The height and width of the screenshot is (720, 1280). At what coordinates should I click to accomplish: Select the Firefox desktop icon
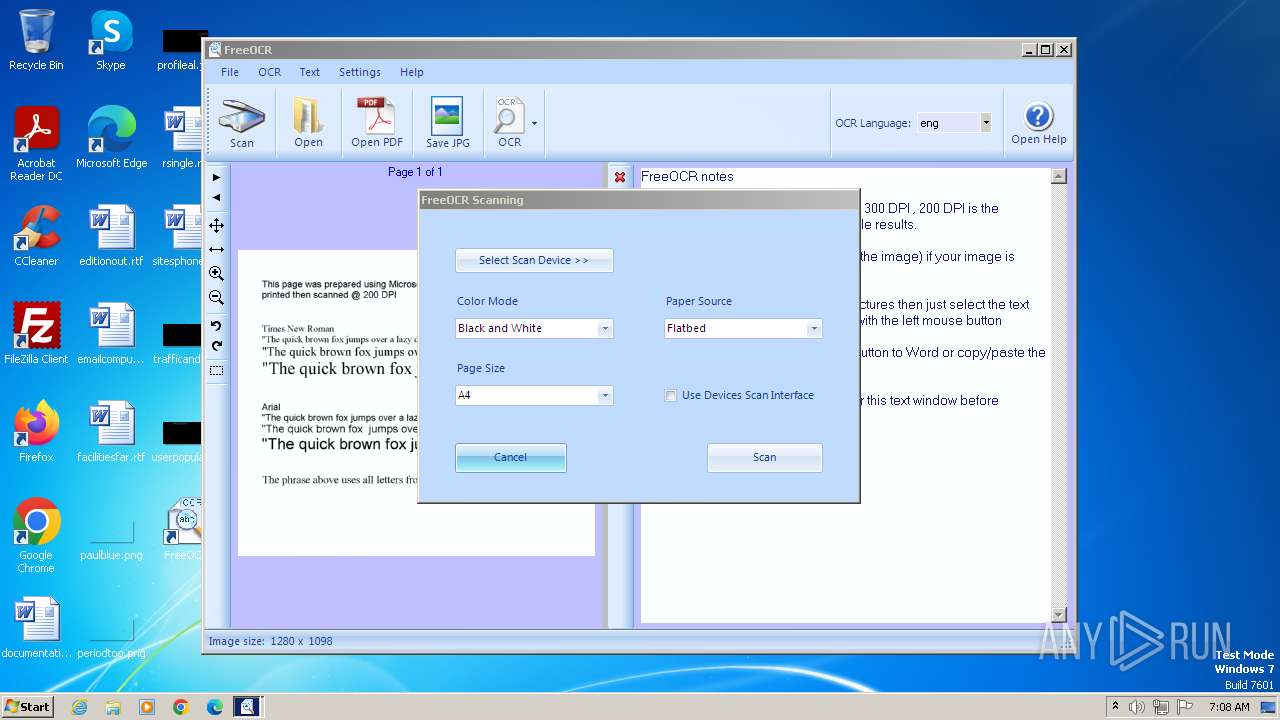pos(36,432)
